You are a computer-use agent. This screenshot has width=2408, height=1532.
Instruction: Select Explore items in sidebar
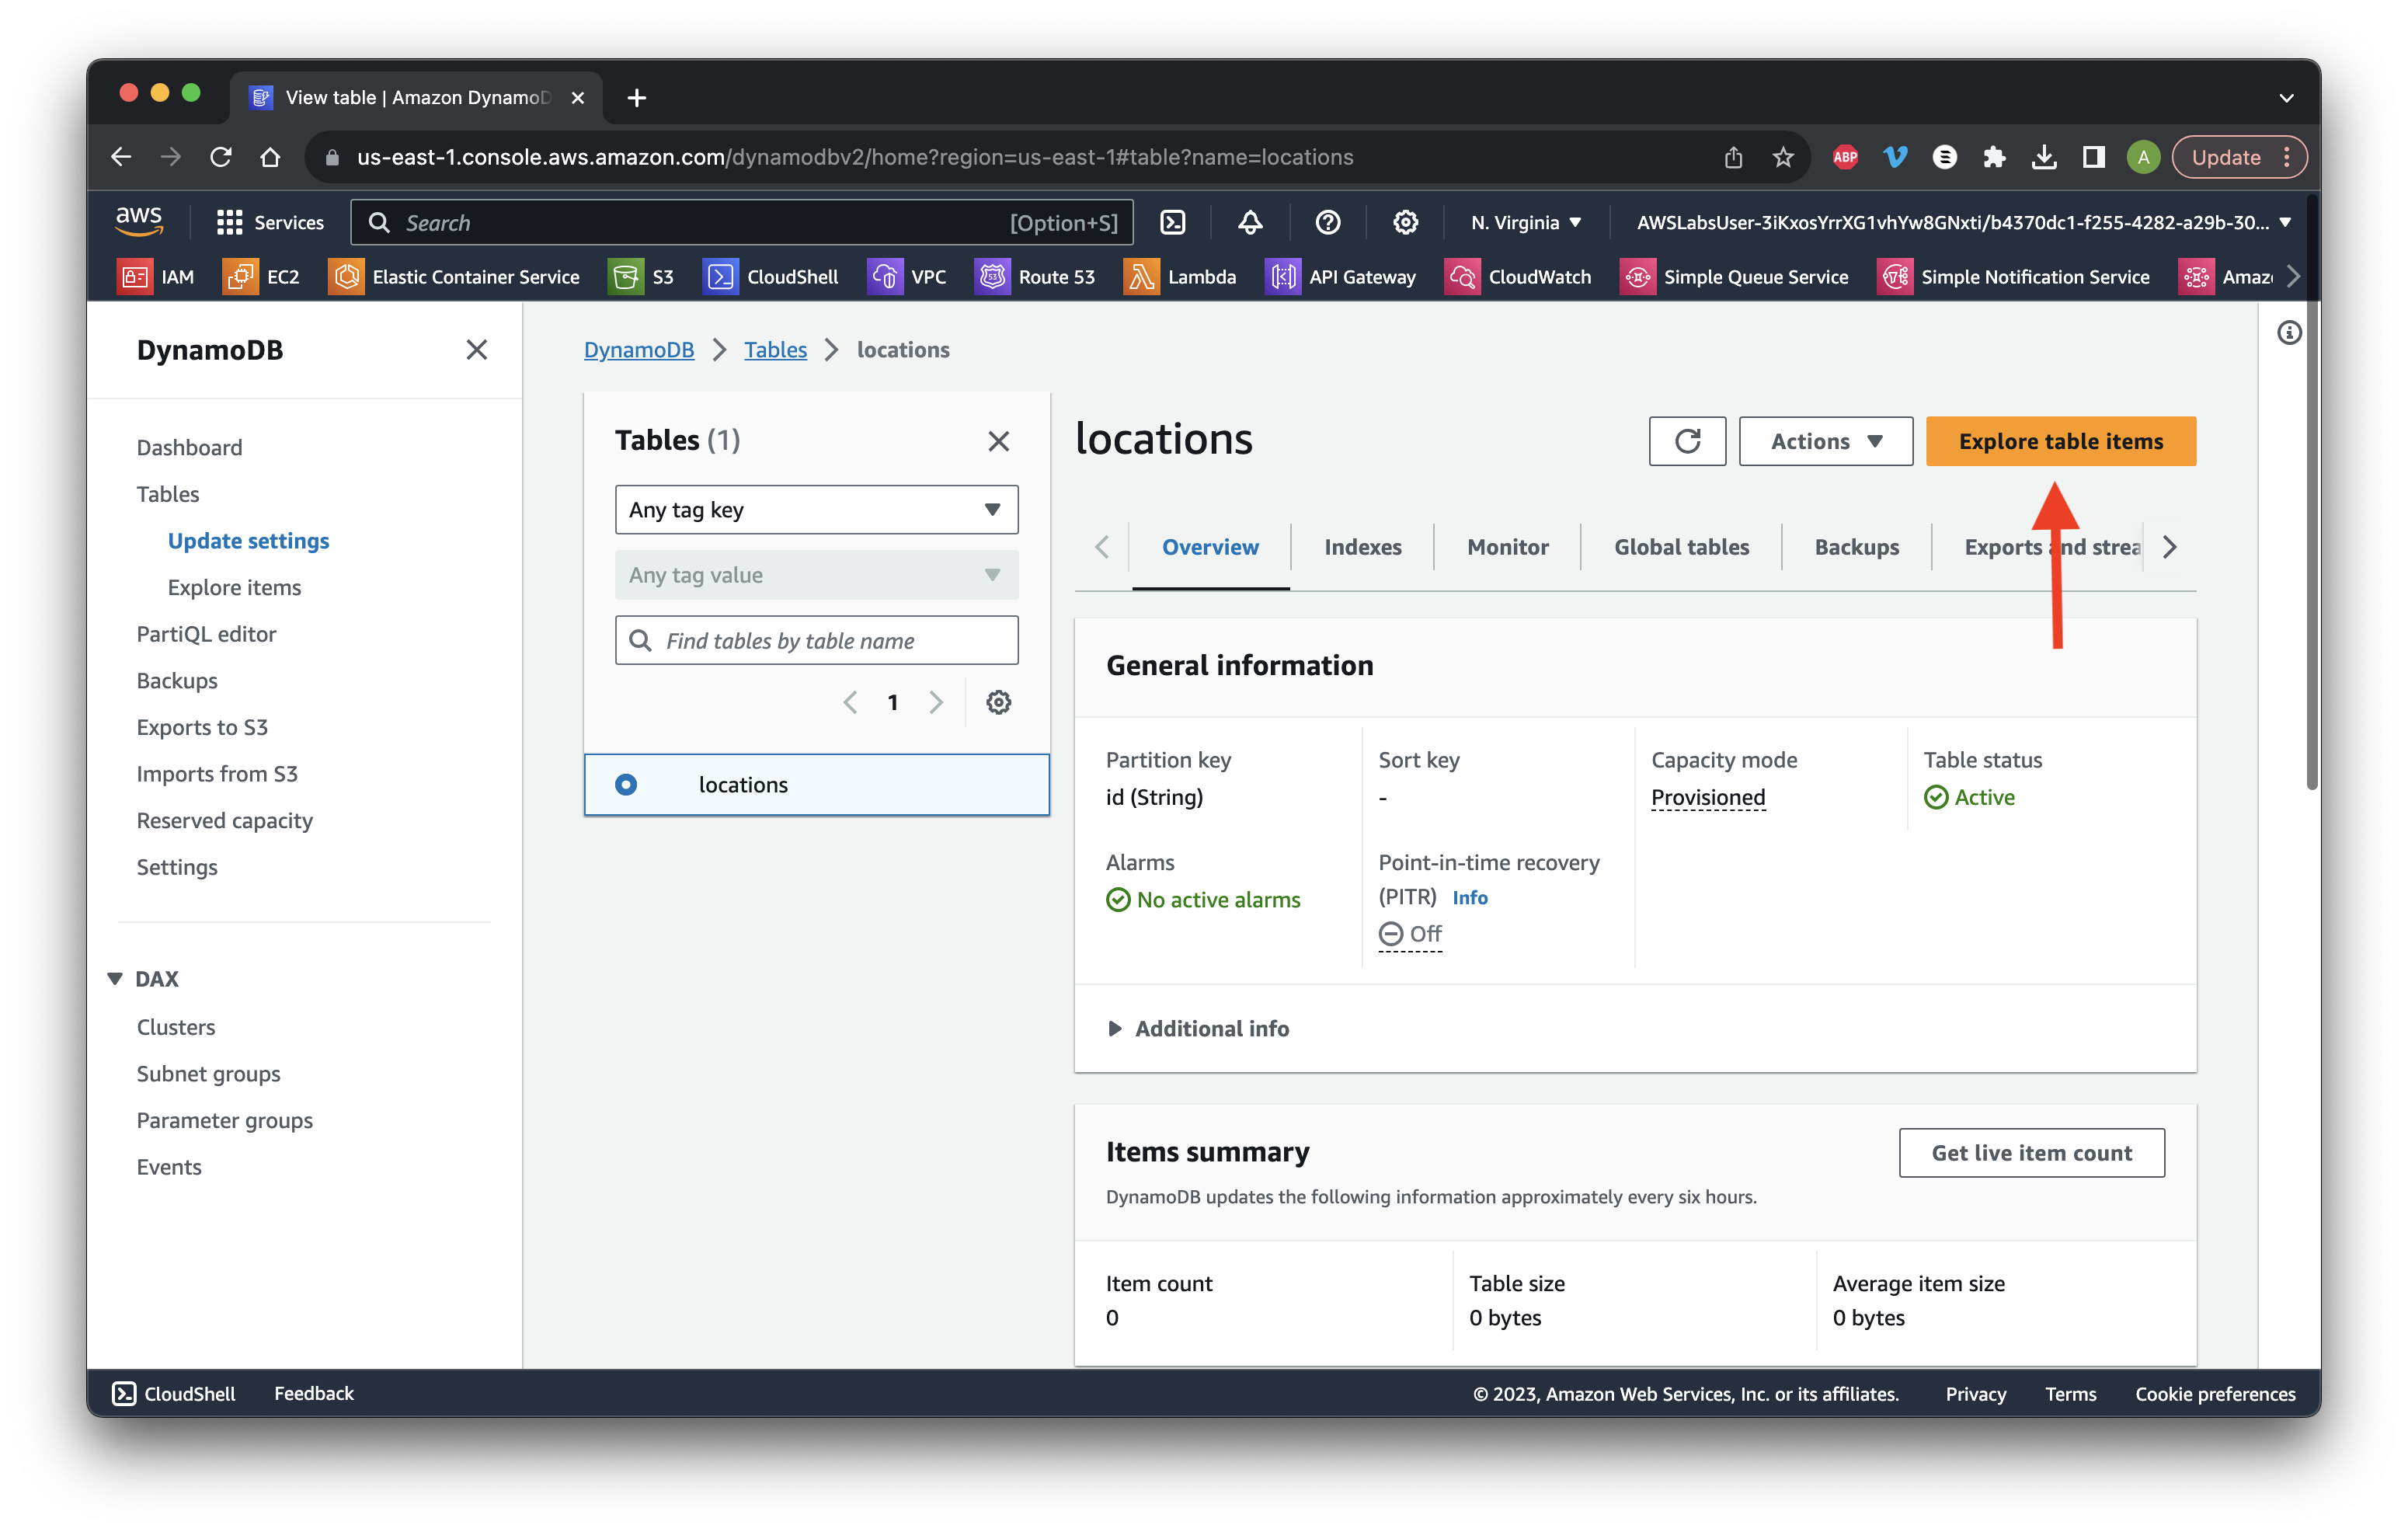(234, 587)
